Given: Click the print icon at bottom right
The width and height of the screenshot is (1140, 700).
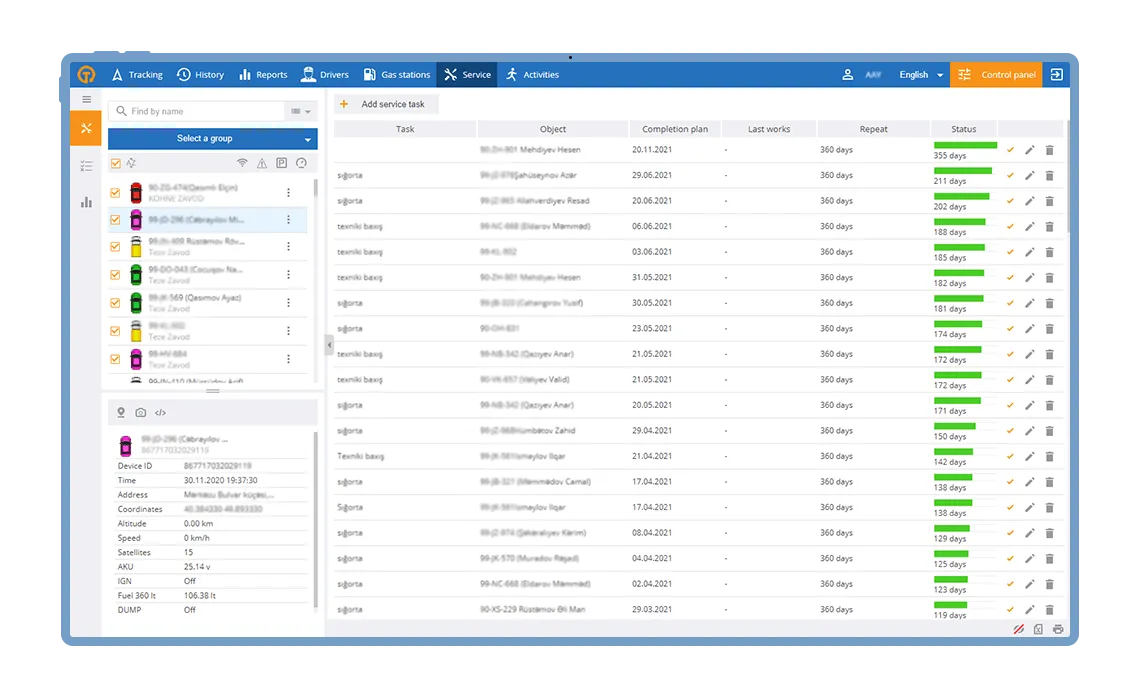Looking at the screenshot, I should [x=1058, y=630].
